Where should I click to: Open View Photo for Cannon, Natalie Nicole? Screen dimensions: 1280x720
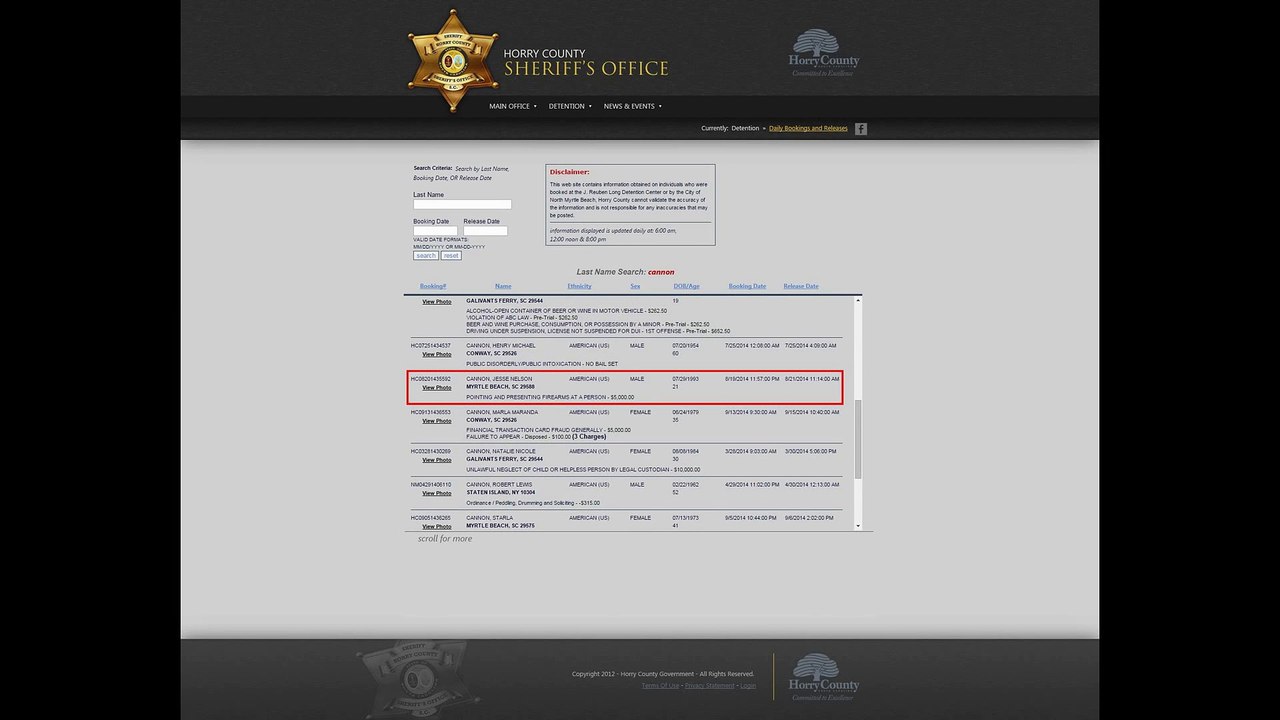(x=436, y=460)
